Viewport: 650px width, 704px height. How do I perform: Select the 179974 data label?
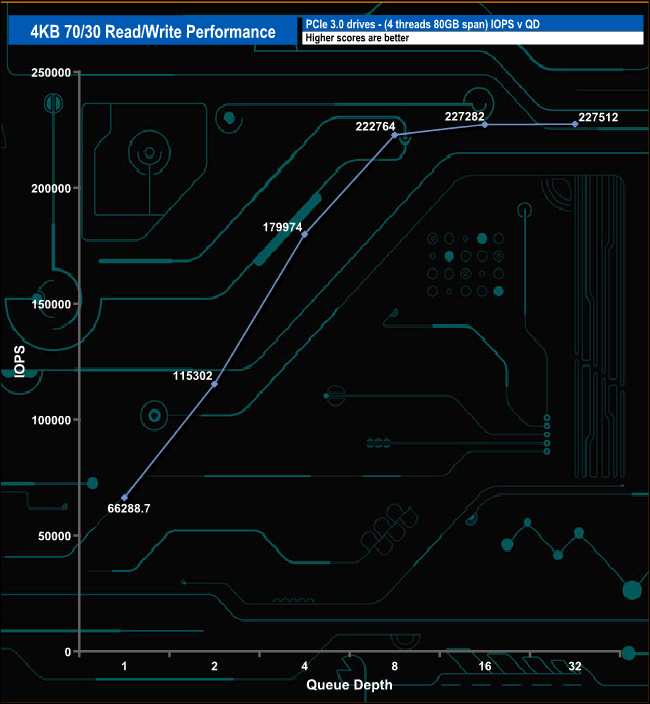point(283,226)
